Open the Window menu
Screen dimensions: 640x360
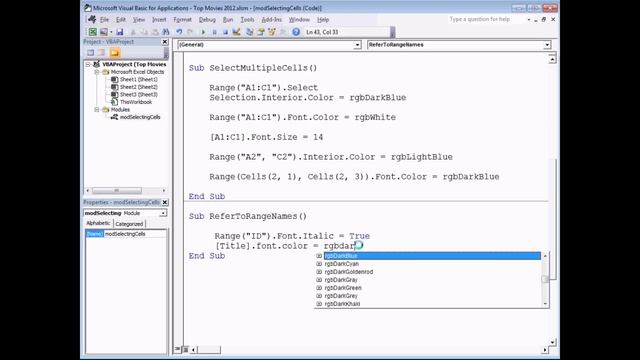(299, 20)
